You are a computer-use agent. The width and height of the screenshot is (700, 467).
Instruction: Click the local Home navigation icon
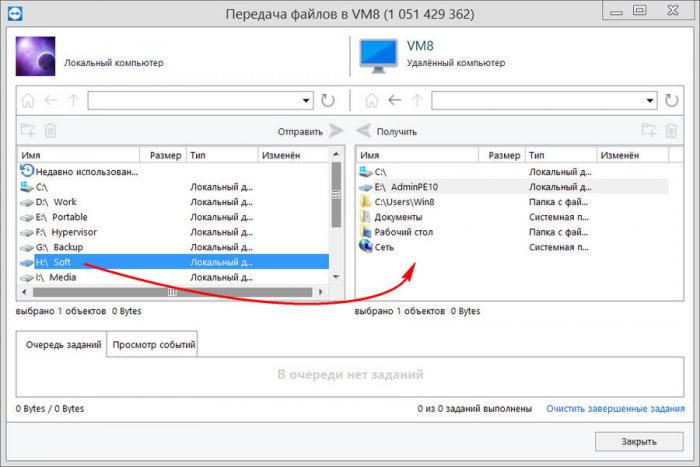coord(28,100)
